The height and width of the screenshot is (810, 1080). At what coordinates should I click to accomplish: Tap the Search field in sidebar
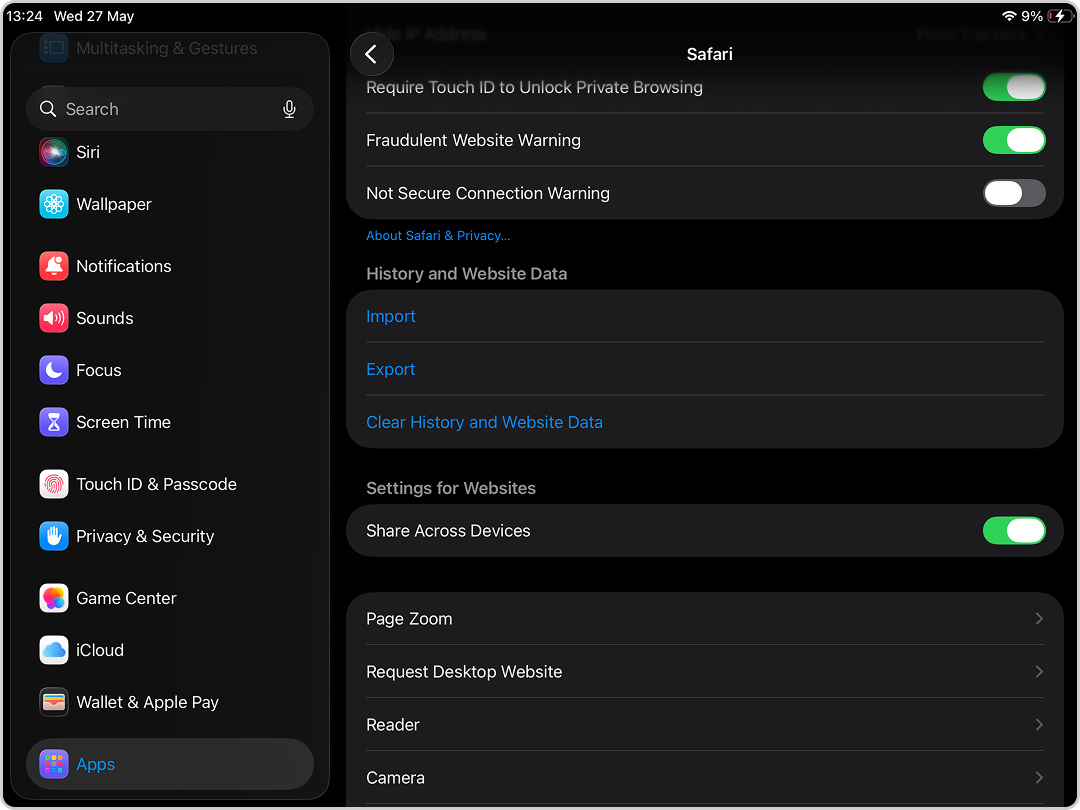170,109
